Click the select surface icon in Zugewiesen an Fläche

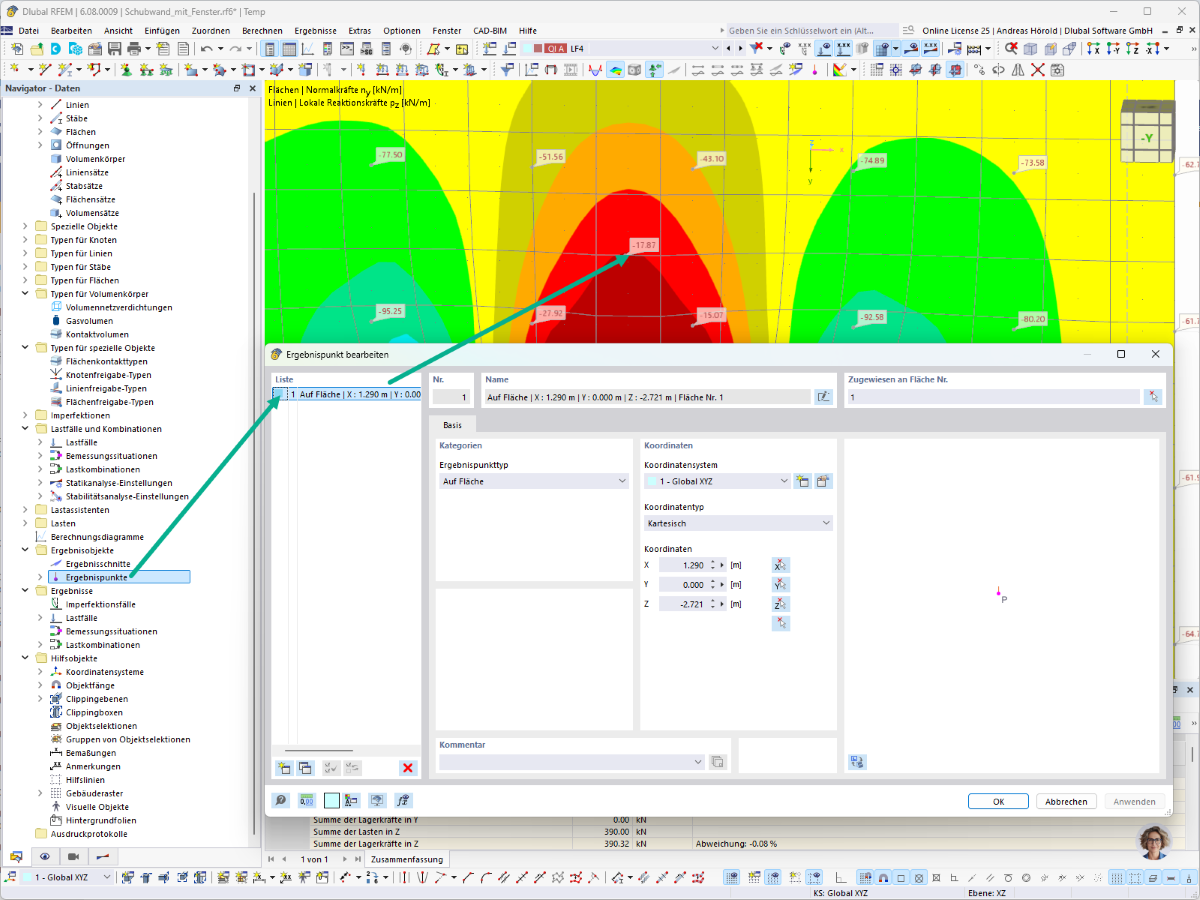(x=1154, y=397)
